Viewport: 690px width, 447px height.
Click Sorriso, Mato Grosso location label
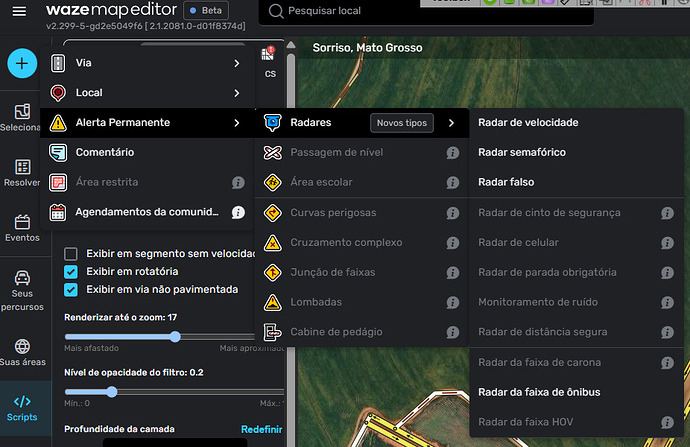pyautogui.click(x=367, y=48)
